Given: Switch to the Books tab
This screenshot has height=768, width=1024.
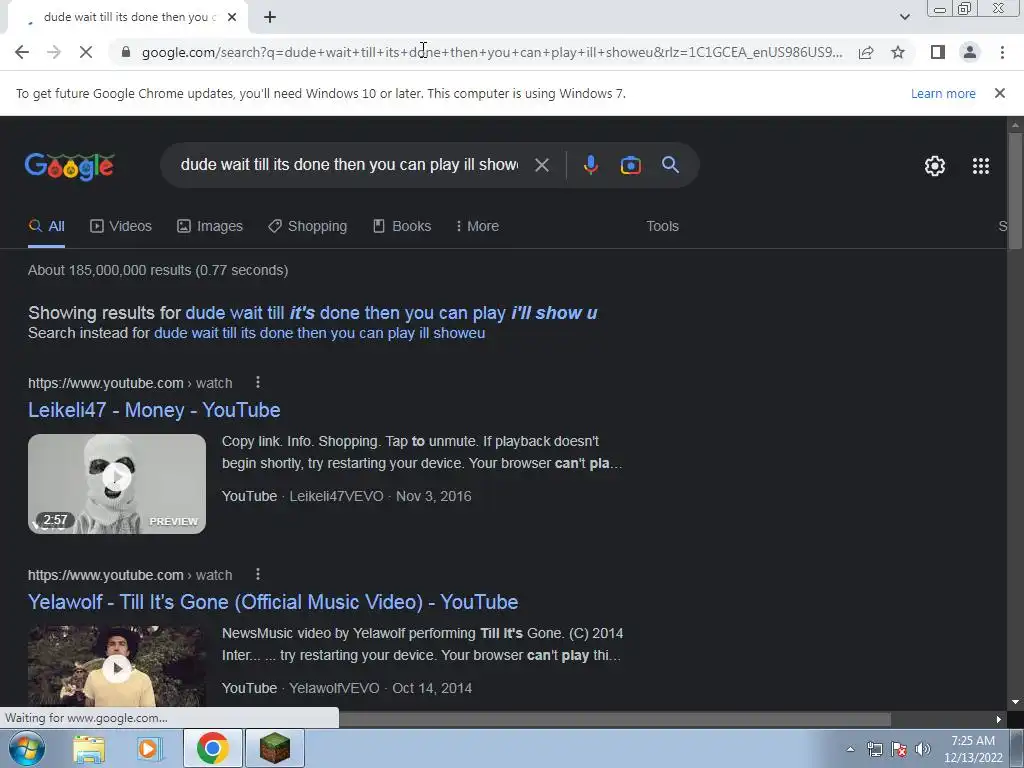Looking at the screenshot, I should [x=402, y=226].
